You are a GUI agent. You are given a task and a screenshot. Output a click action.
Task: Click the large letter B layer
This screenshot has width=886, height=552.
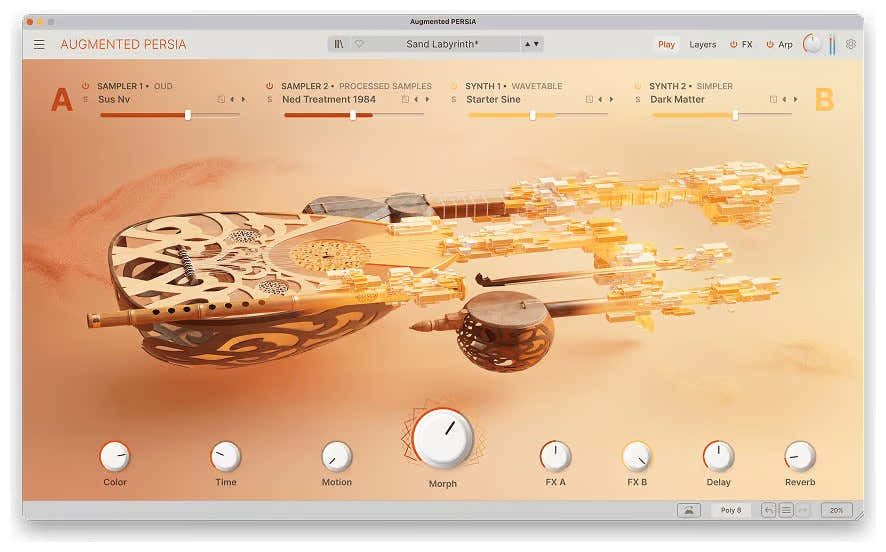pos(824,99)
